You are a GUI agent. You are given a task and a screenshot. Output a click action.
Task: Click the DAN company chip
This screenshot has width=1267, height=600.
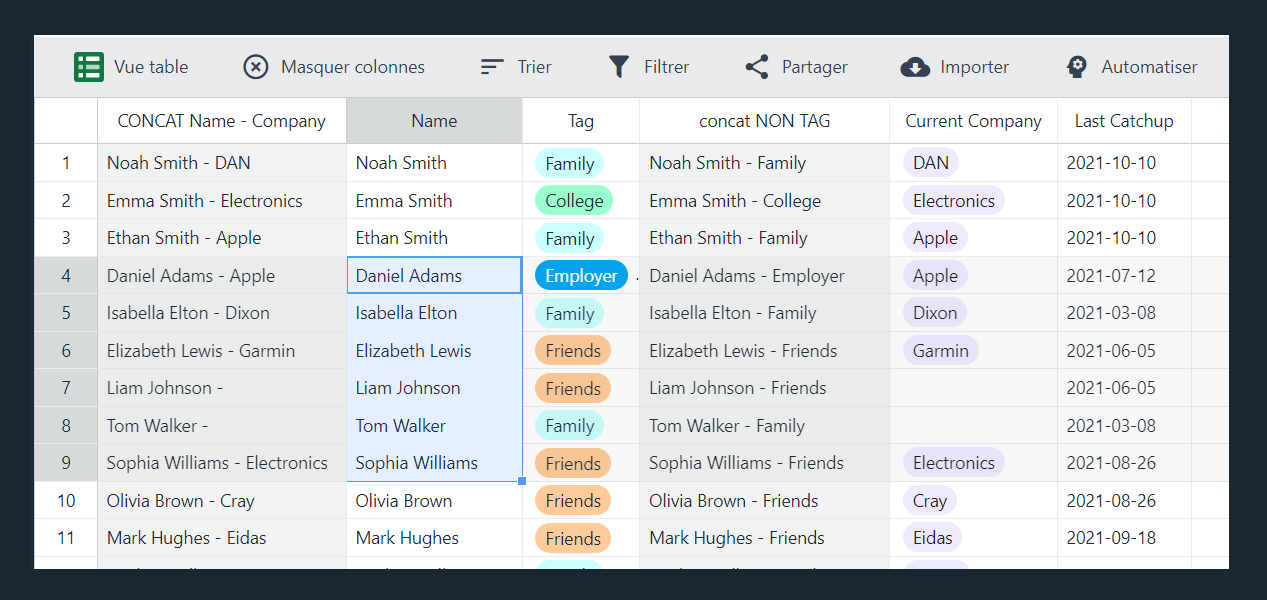(931, 163)
